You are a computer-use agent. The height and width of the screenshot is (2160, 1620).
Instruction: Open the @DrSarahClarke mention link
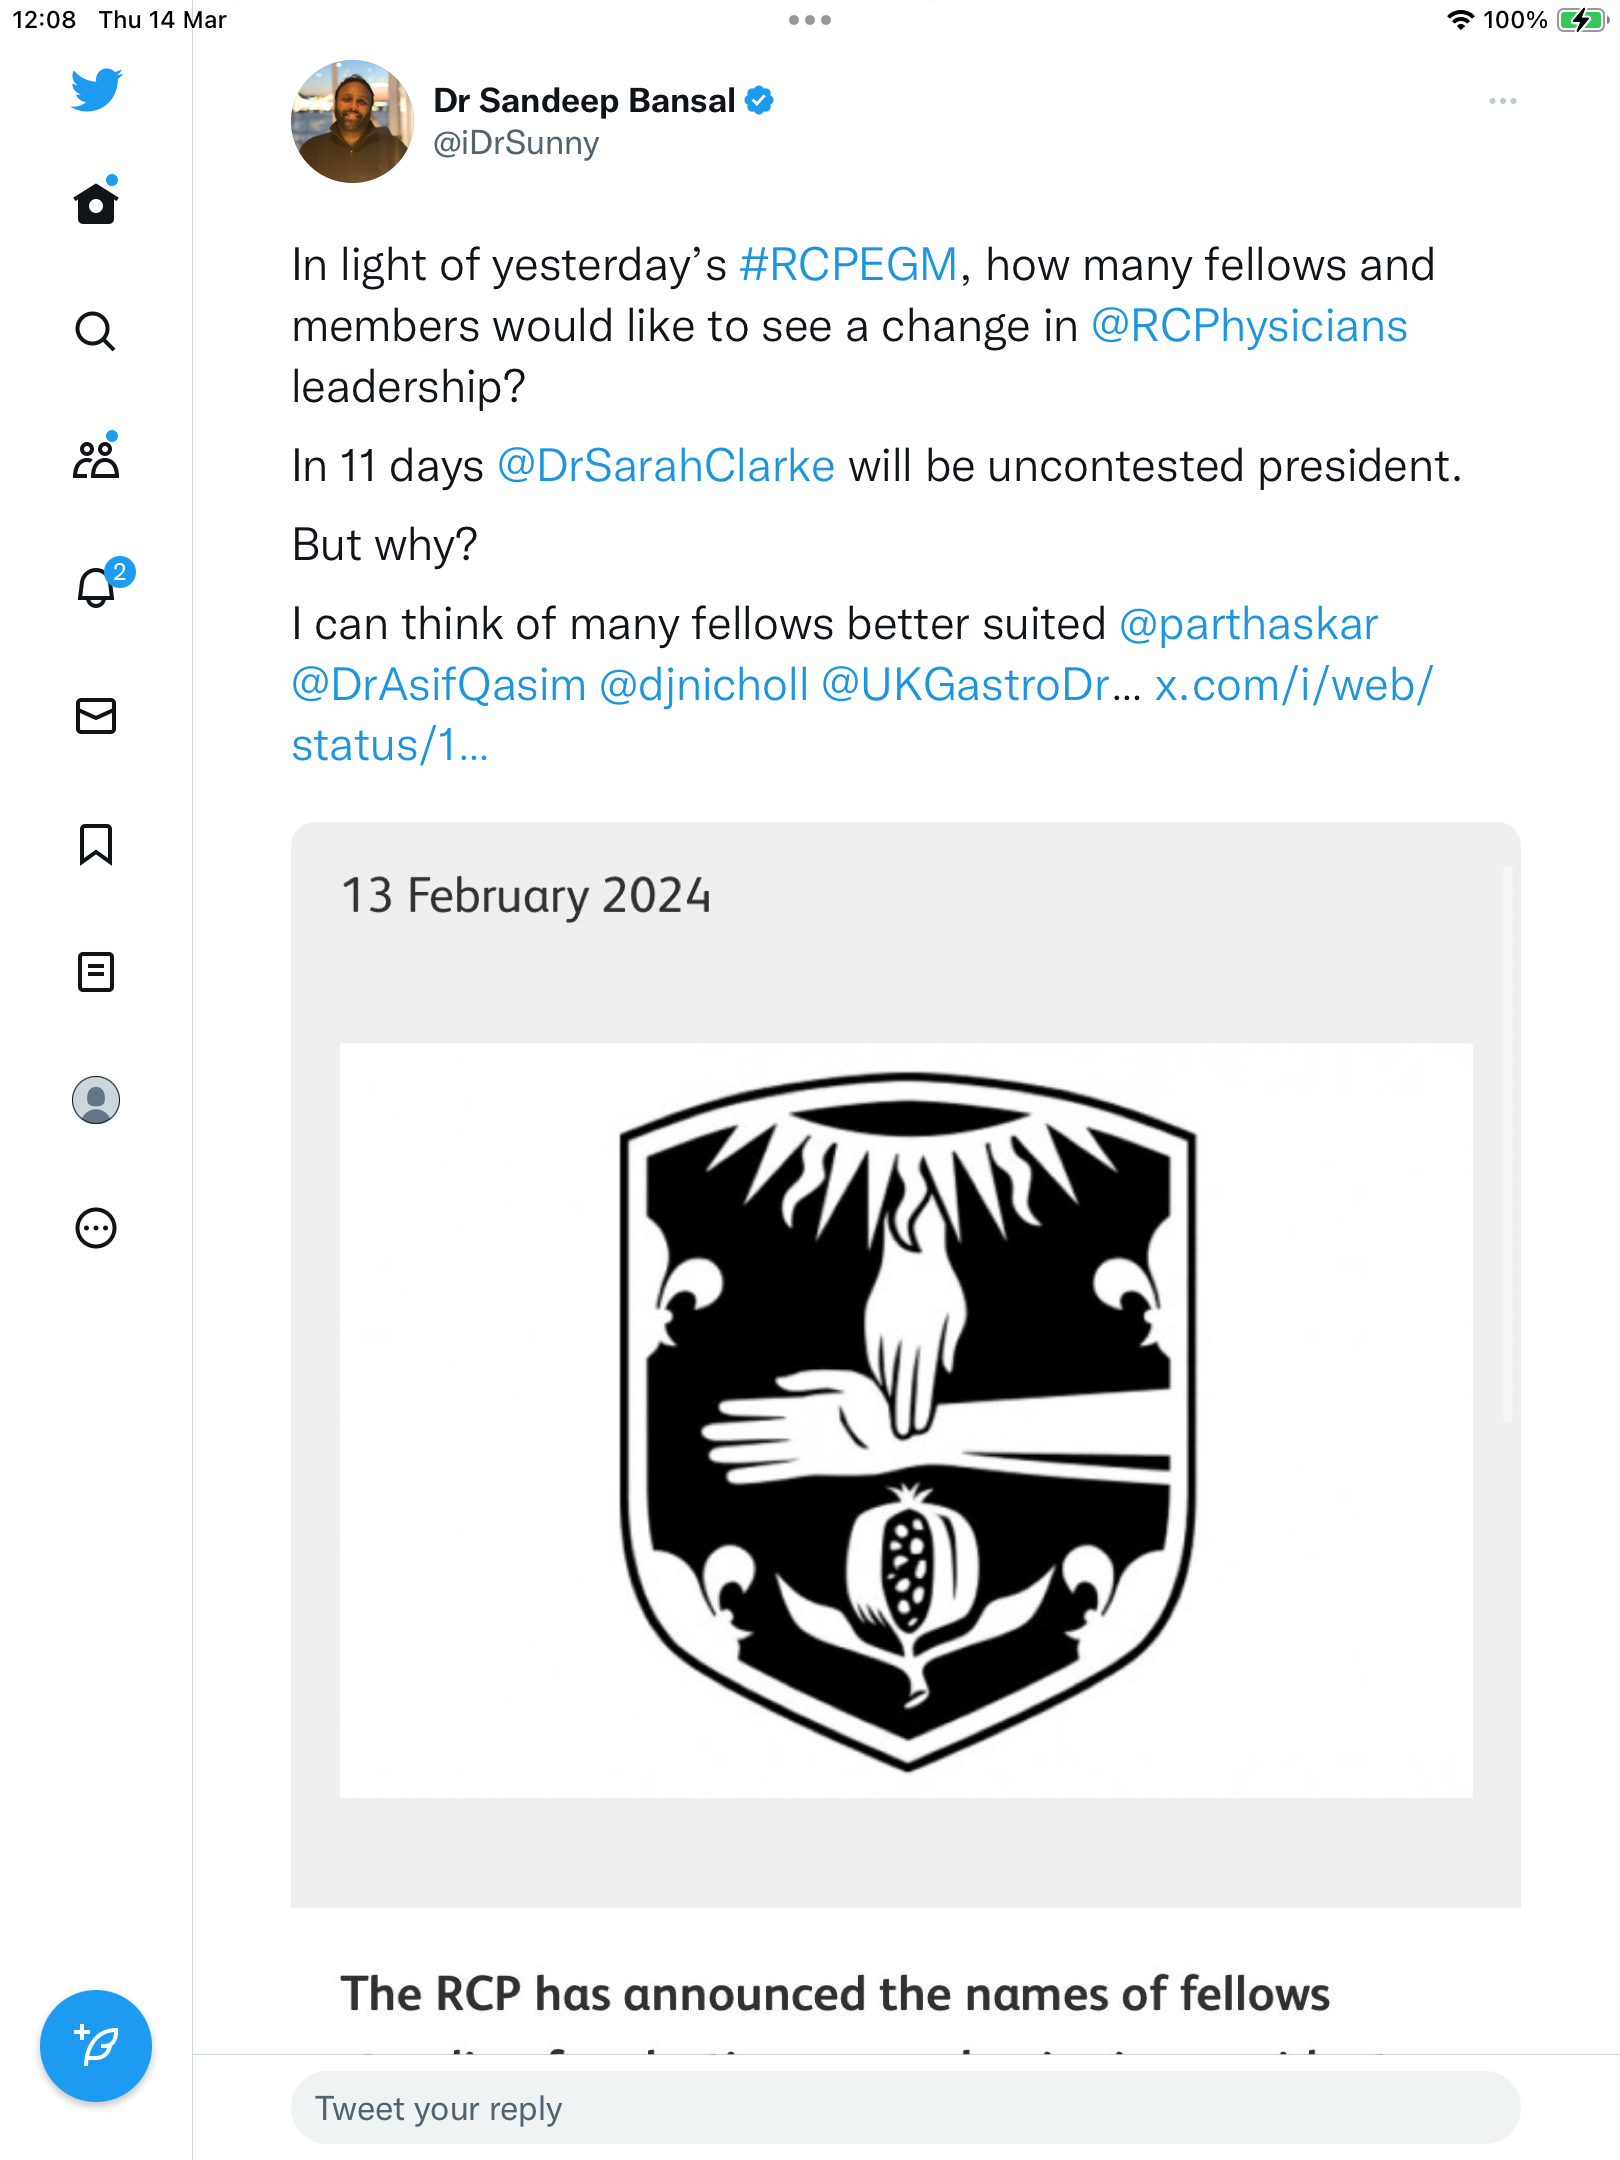[666, 467]
